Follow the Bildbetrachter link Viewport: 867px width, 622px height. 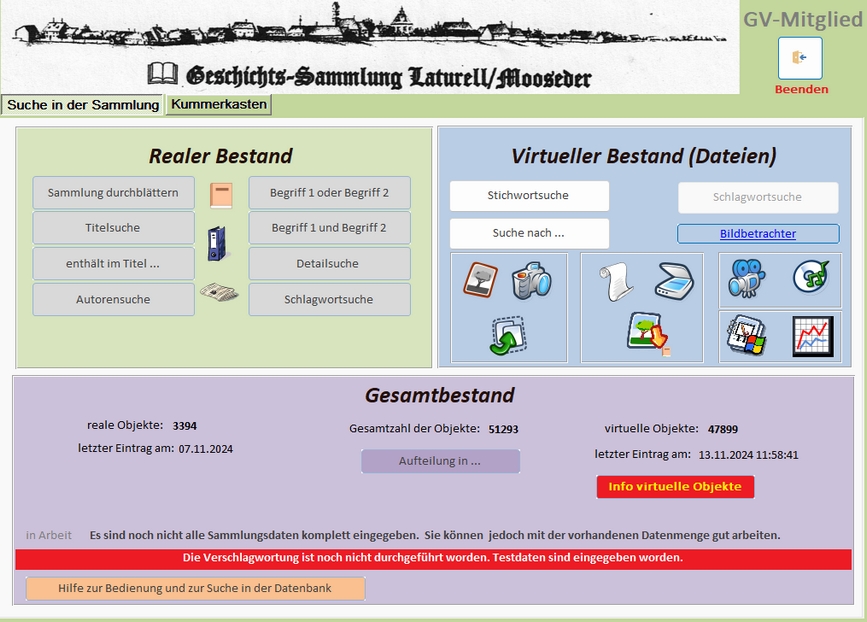[757, 234]
